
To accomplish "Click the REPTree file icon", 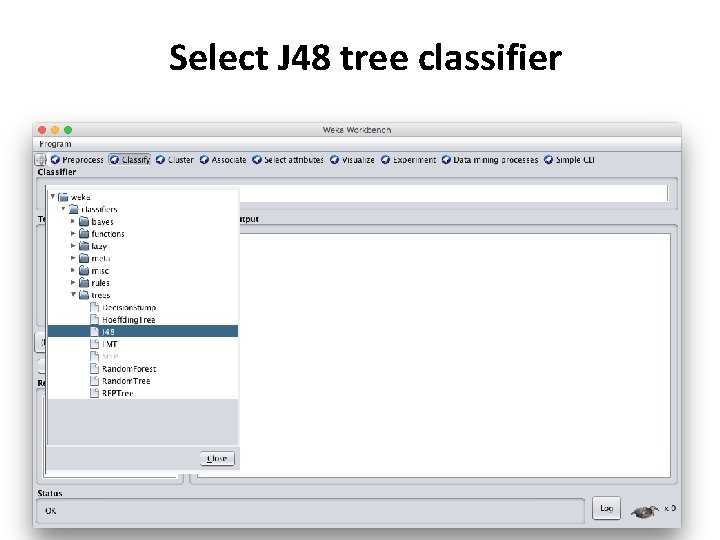I will point(95,393).
